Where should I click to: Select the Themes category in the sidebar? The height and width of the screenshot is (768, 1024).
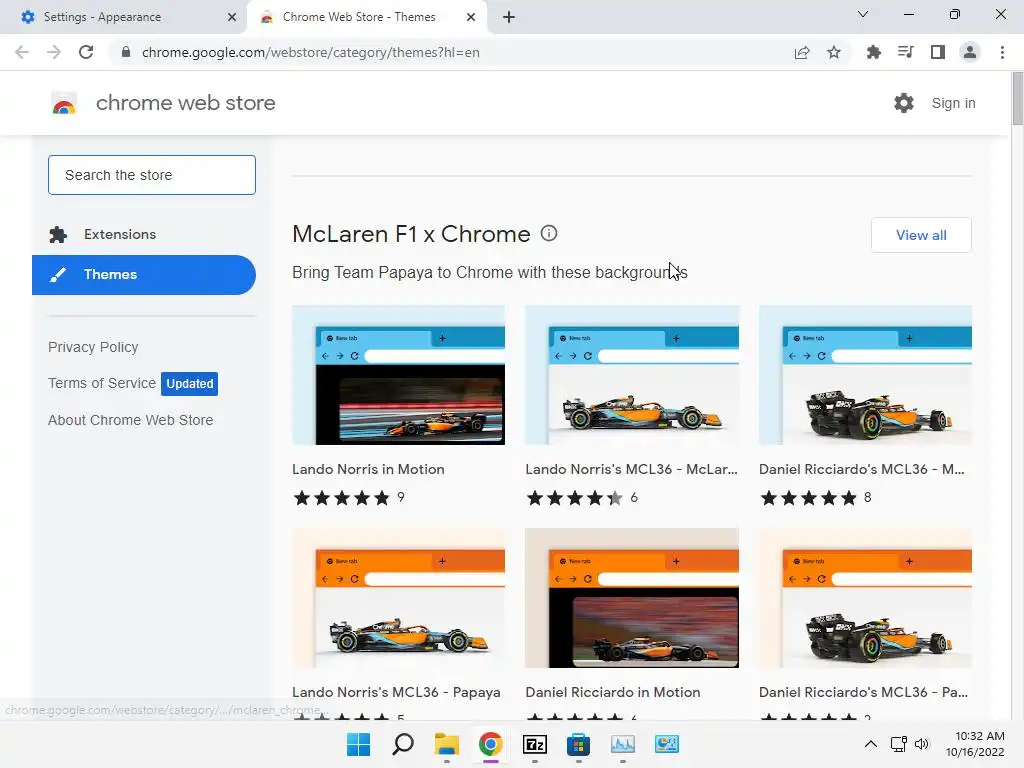tap(144, 275)
